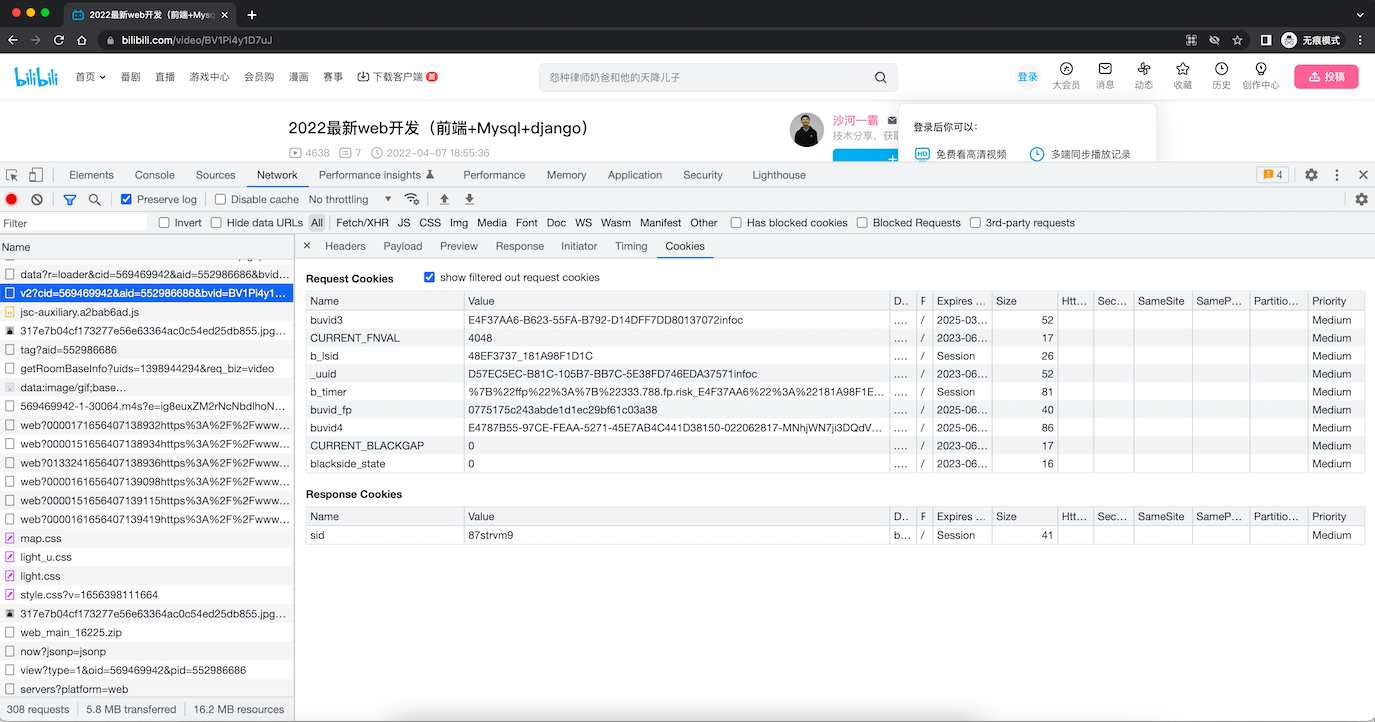
Task: Enable Hide data URLs checkbox
Action: point(216,223)
